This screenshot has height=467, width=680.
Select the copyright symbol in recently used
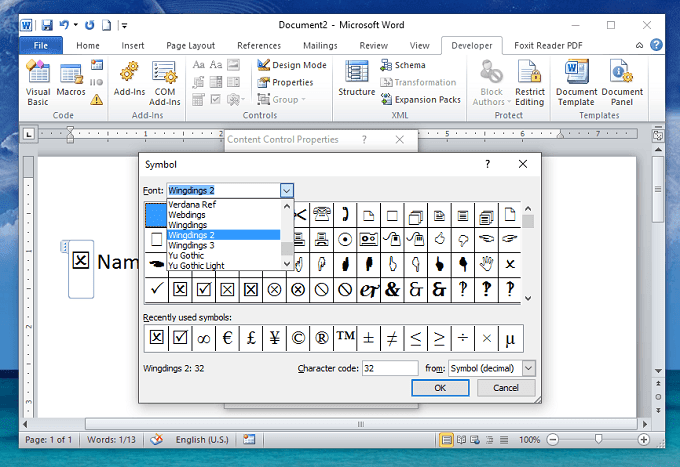point(298,338)
